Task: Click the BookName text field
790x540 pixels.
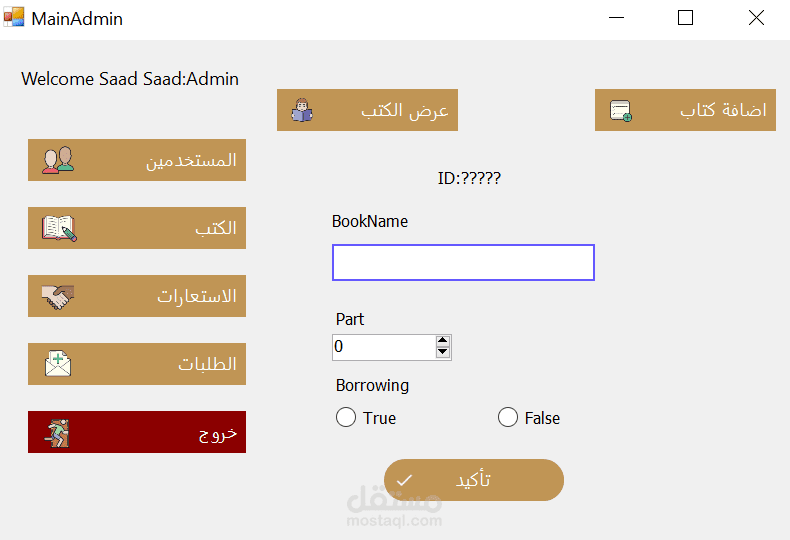Action: (x=463, y=262)
